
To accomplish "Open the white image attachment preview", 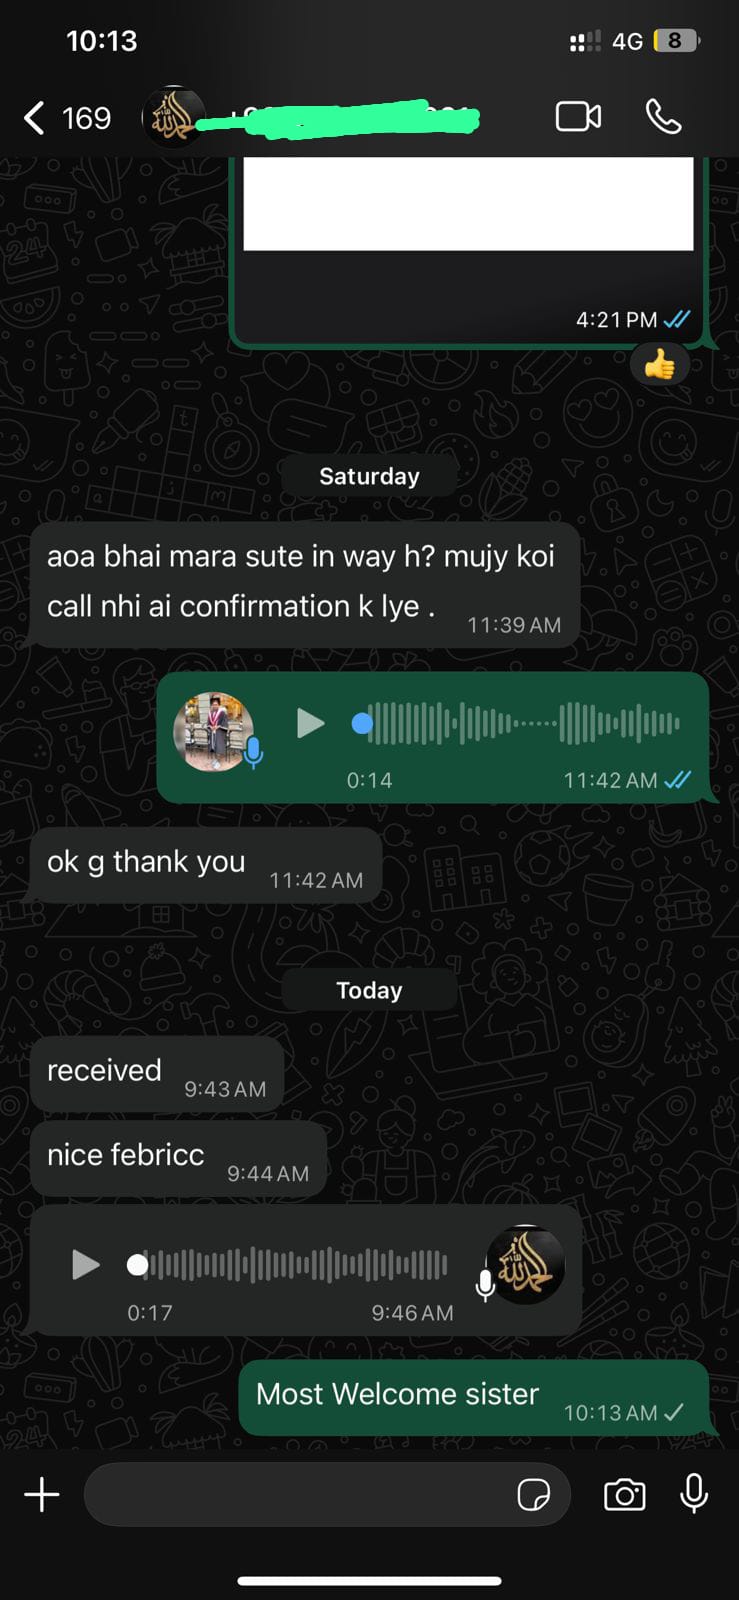I will pos(468,203).
